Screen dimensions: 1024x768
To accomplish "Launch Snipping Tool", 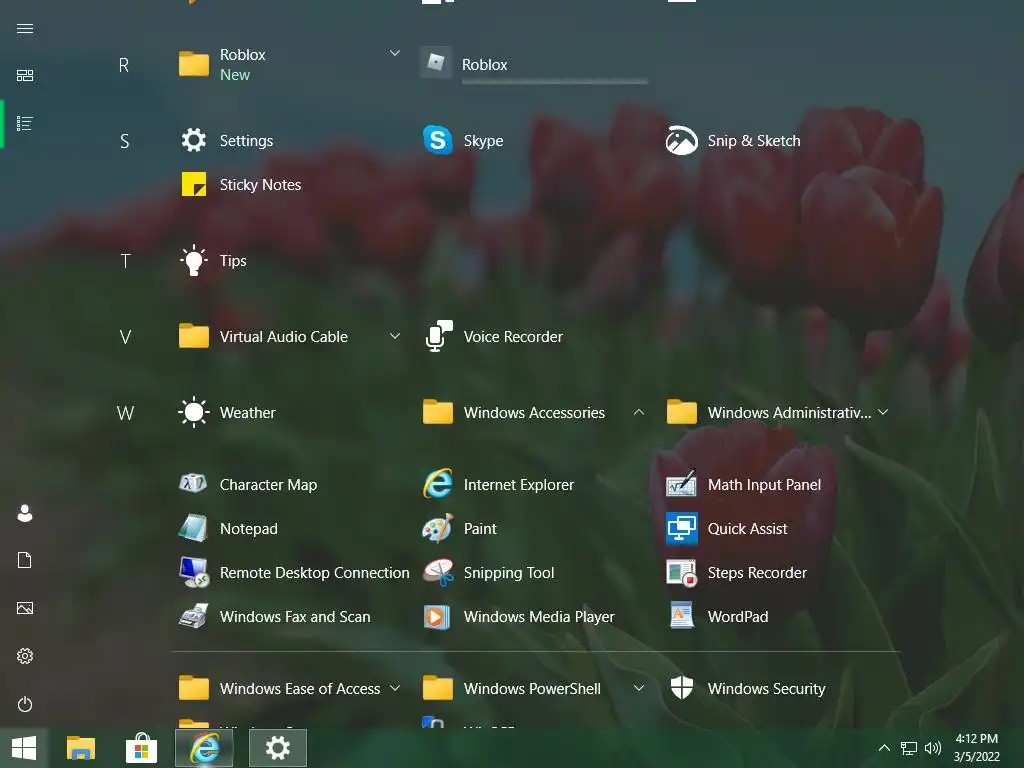I will [488, 573].
